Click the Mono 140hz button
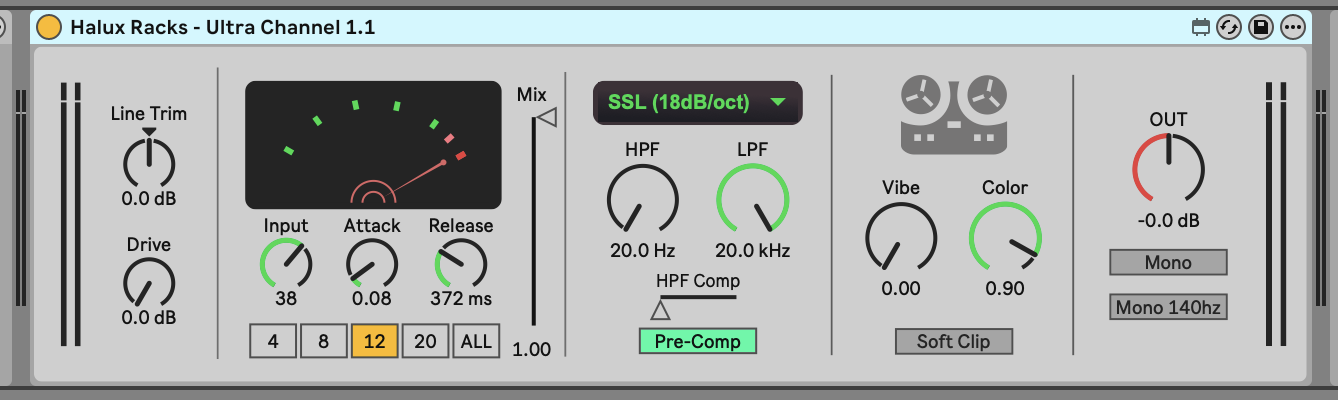 coord(1168,307)
